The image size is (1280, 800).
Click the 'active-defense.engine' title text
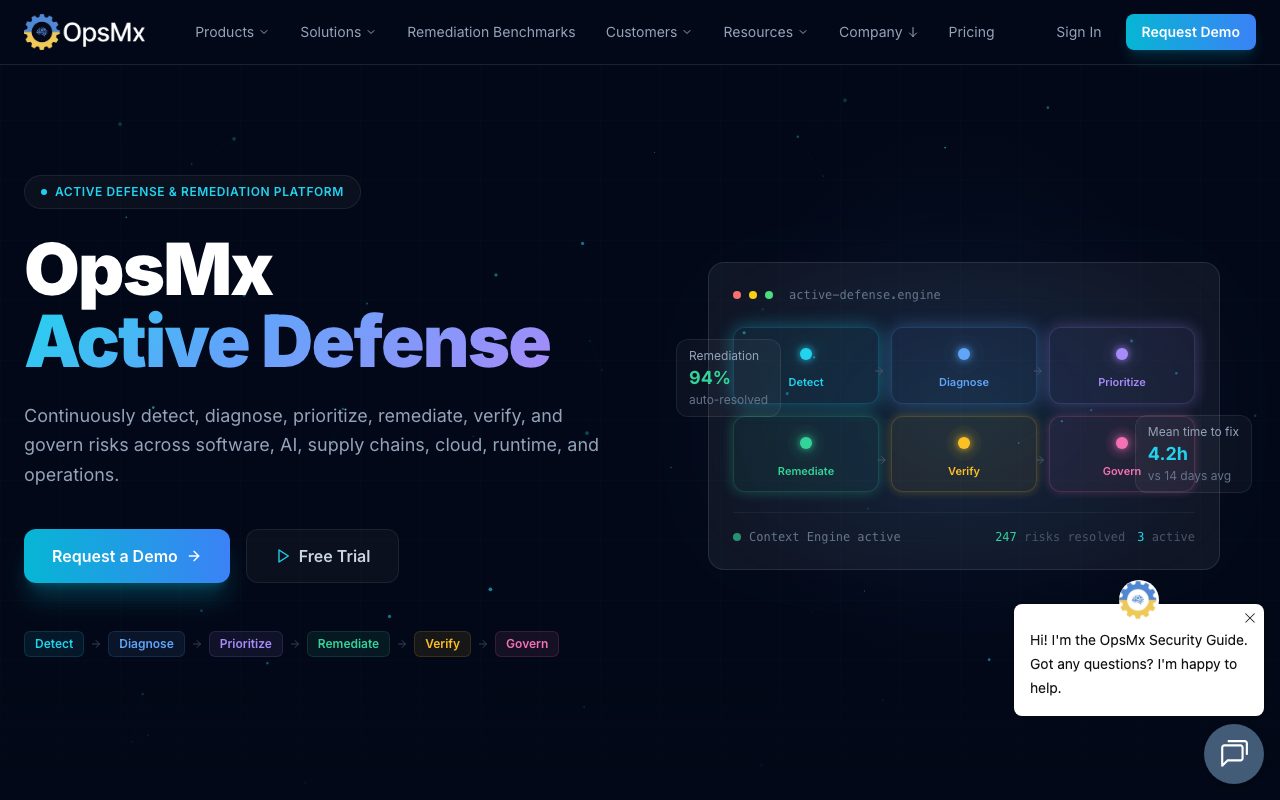[x=865, y=295]
